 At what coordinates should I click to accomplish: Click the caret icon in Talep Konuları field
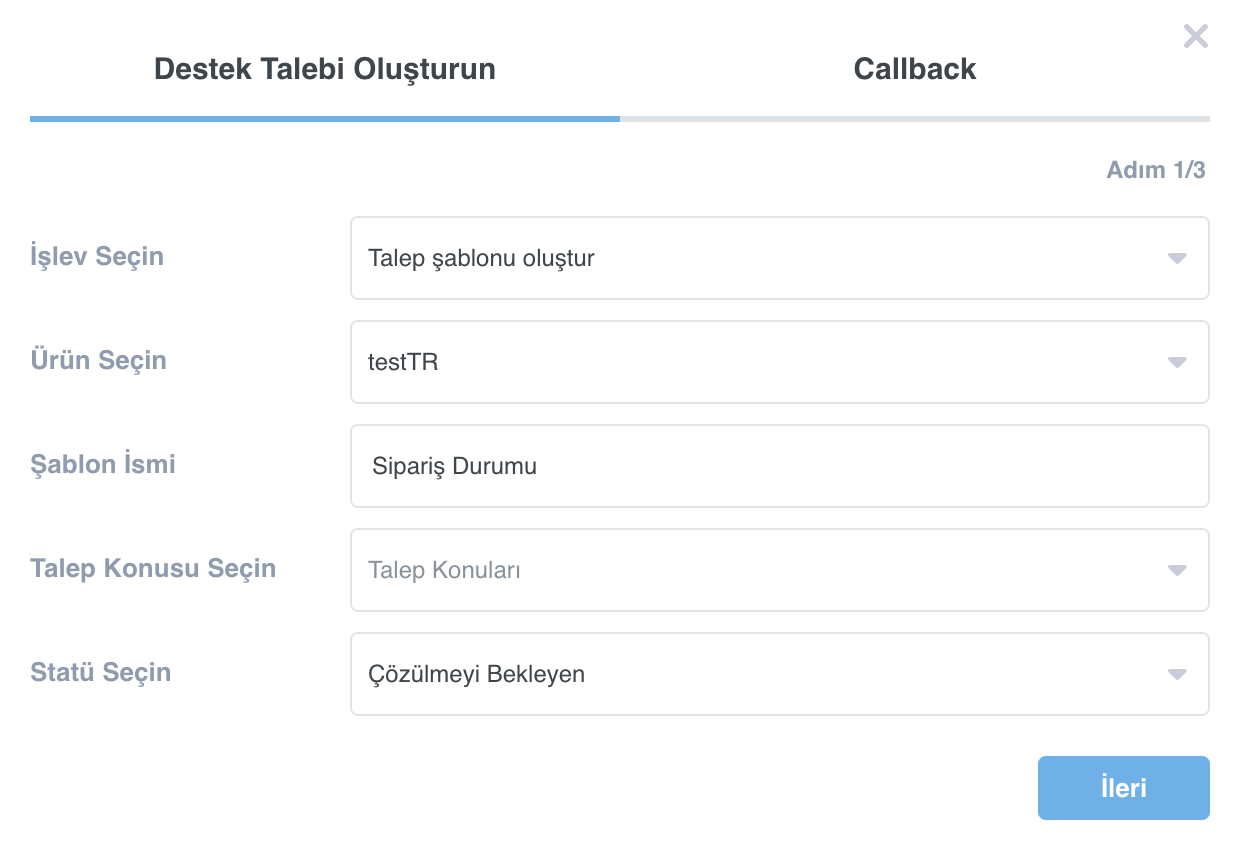point(1177,570)
